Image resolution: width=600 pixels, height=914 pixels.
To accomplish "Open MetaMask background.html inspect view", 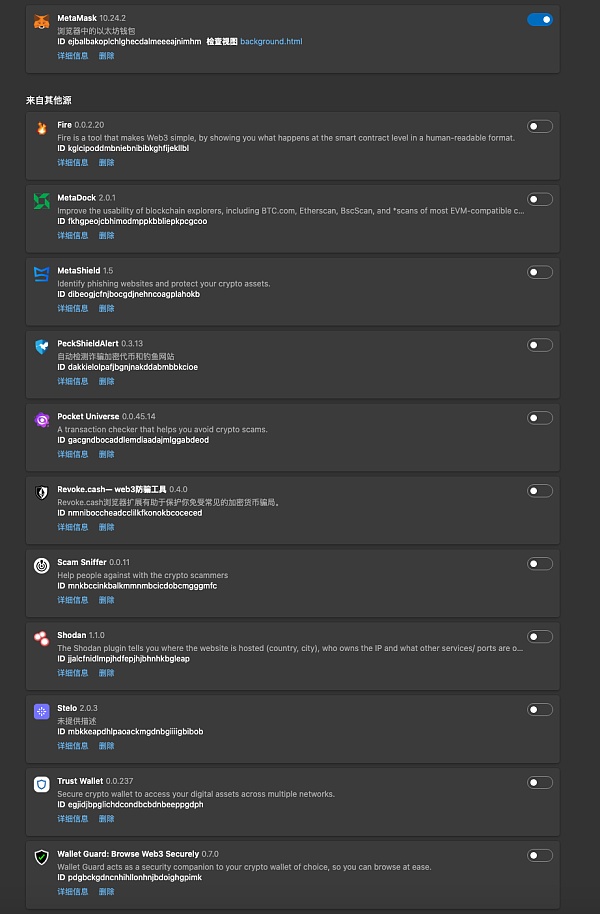I will click(x=271, y=42).
